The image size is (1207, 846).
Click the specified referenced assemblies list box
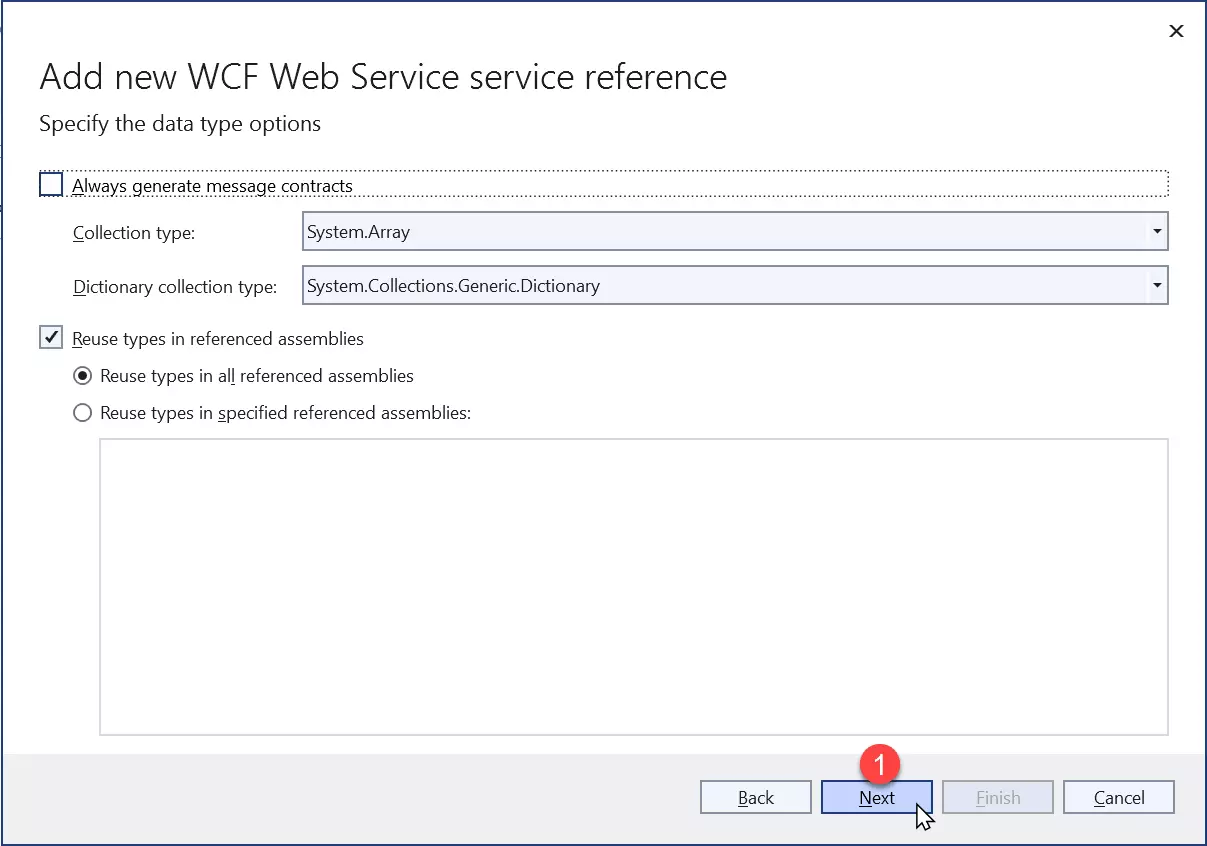tap(634, 587)
